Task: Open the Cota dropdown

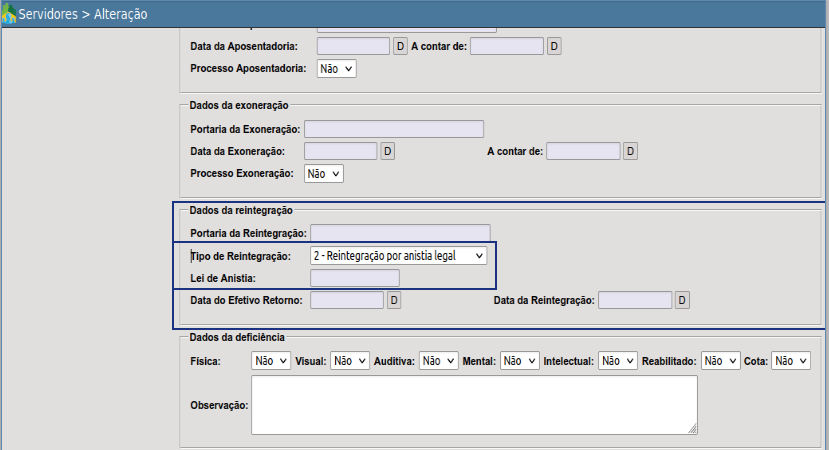Action: pos(791,361)
